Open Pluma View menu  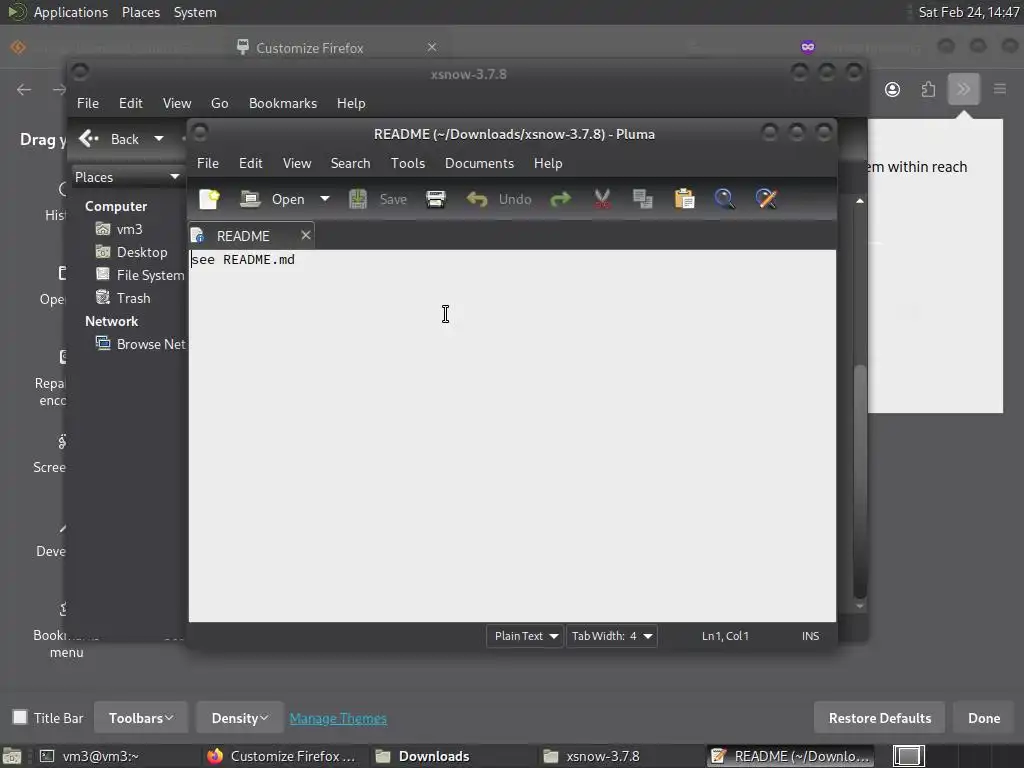(x=297, y=163)
